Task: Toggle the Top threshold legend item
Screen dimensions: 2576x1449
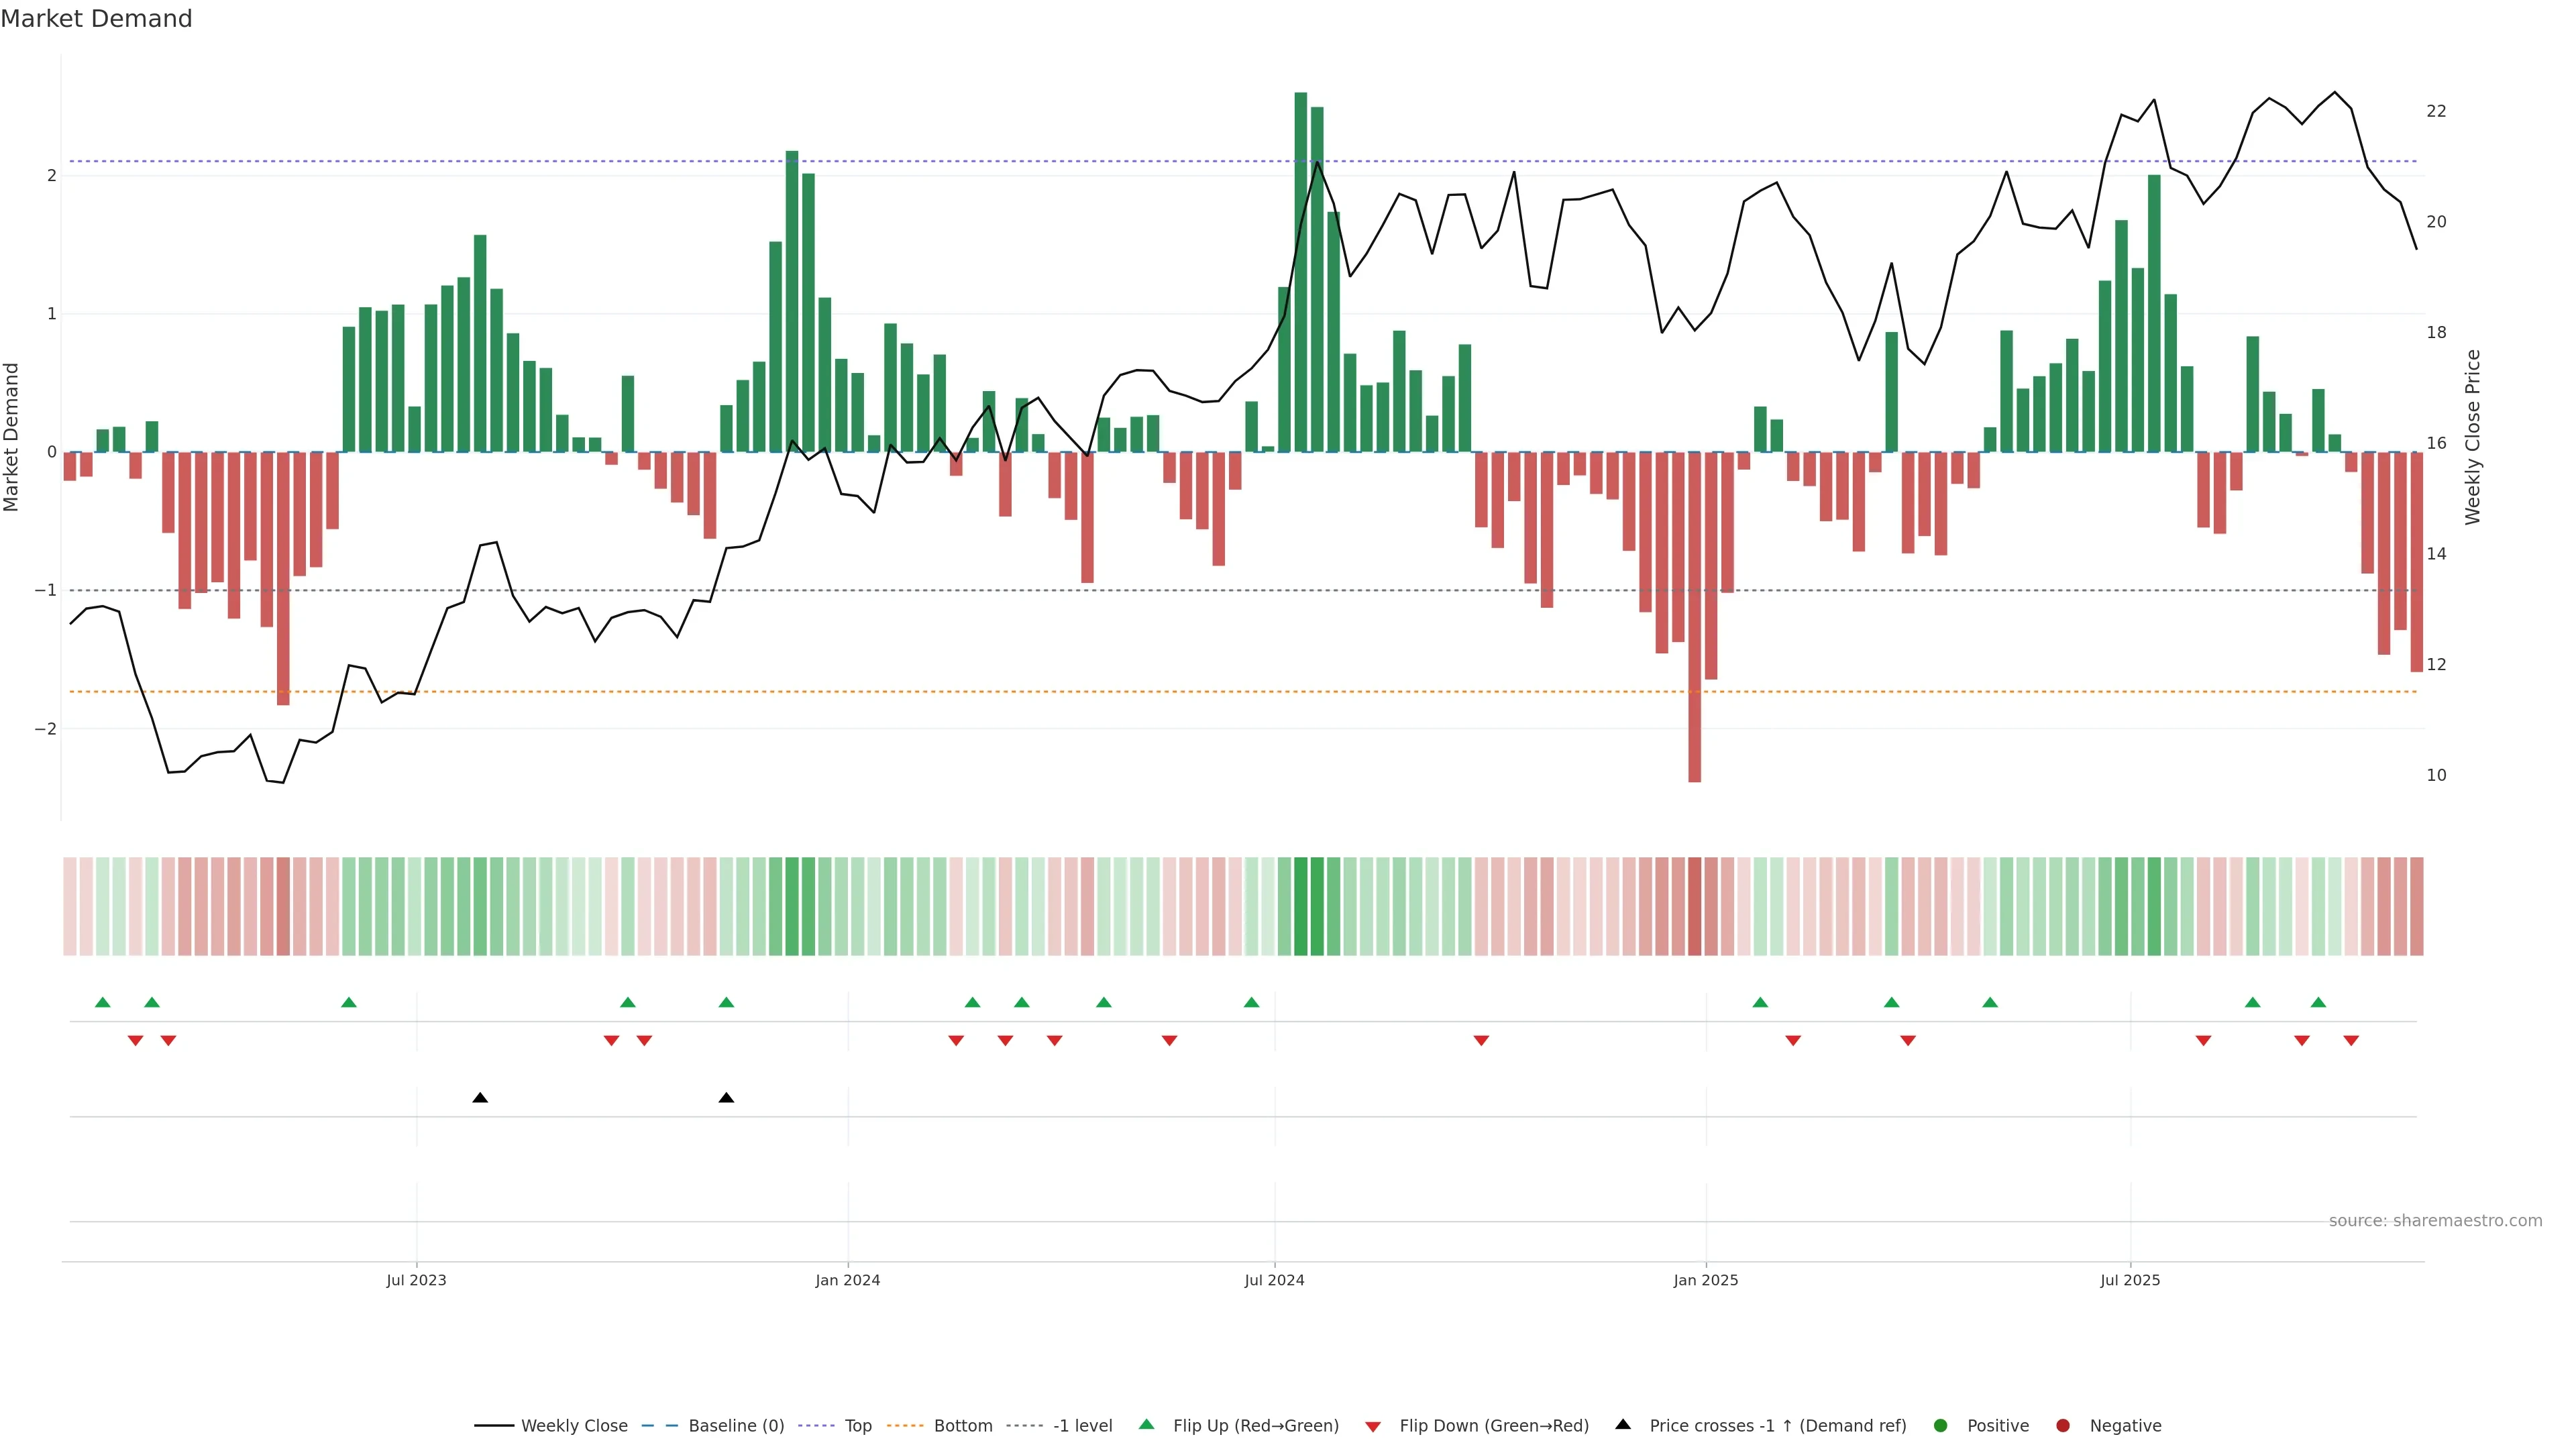Action: (857, 1426)
